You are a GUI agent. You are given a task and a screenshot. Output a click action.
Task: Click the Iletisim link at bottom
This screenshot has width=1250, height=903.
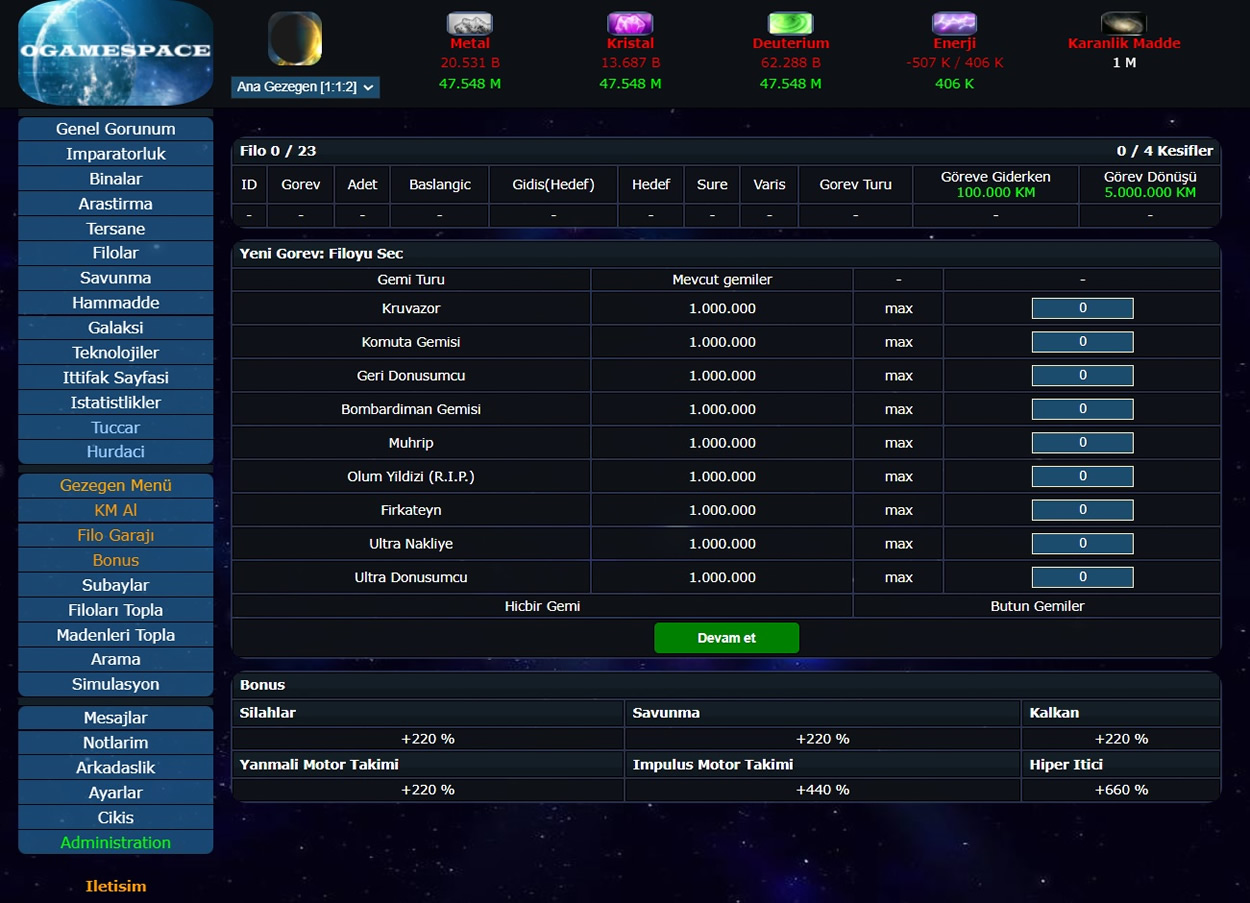[x=116, y=886]
